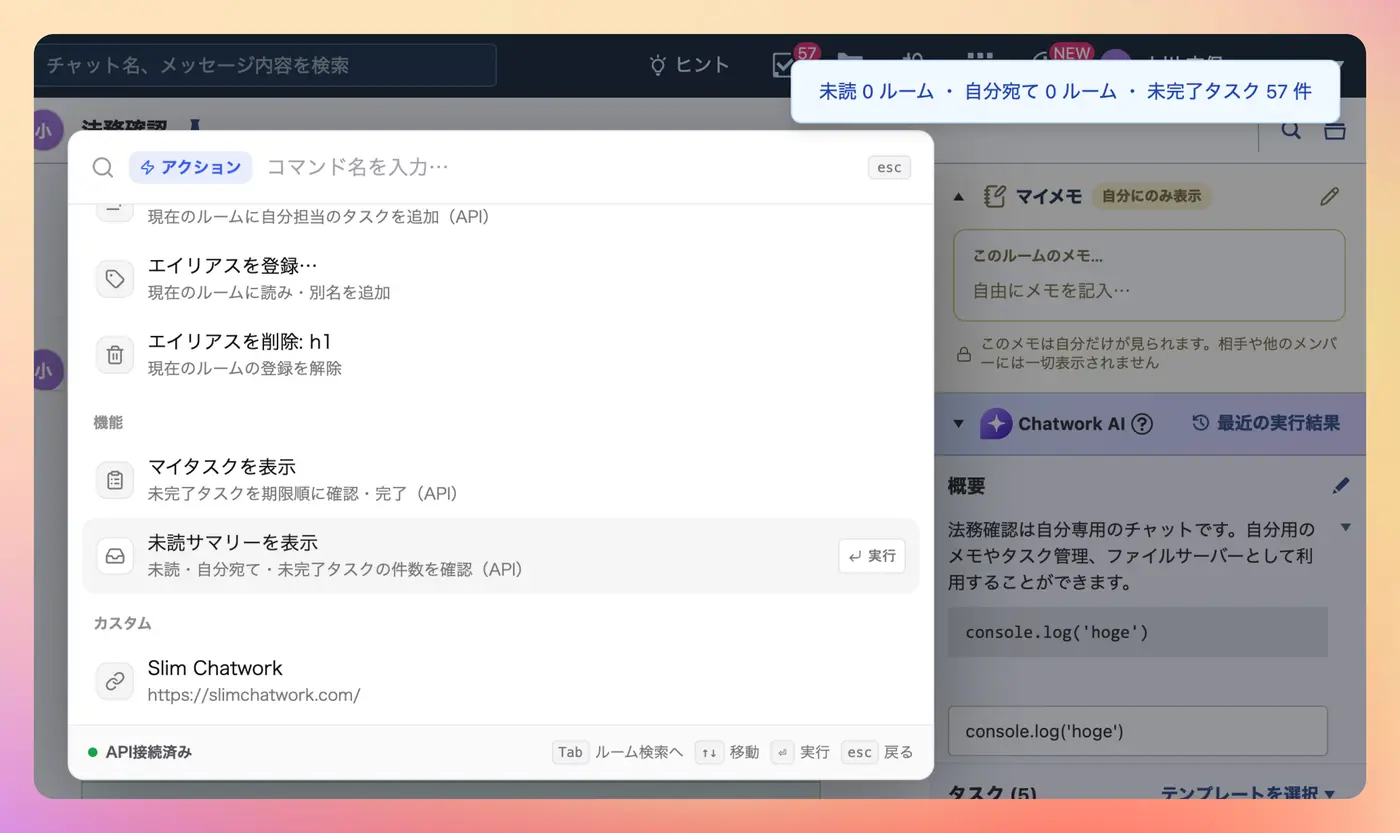The image size is (1400, 833).
Task: Click the Tab ルーム検索へ hint
Action: 617,752
